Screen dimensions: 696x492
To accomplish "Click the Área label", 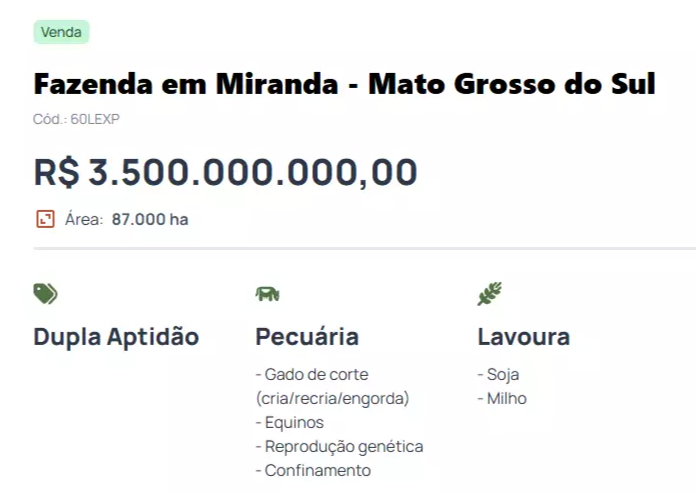I will coord(84,219).
